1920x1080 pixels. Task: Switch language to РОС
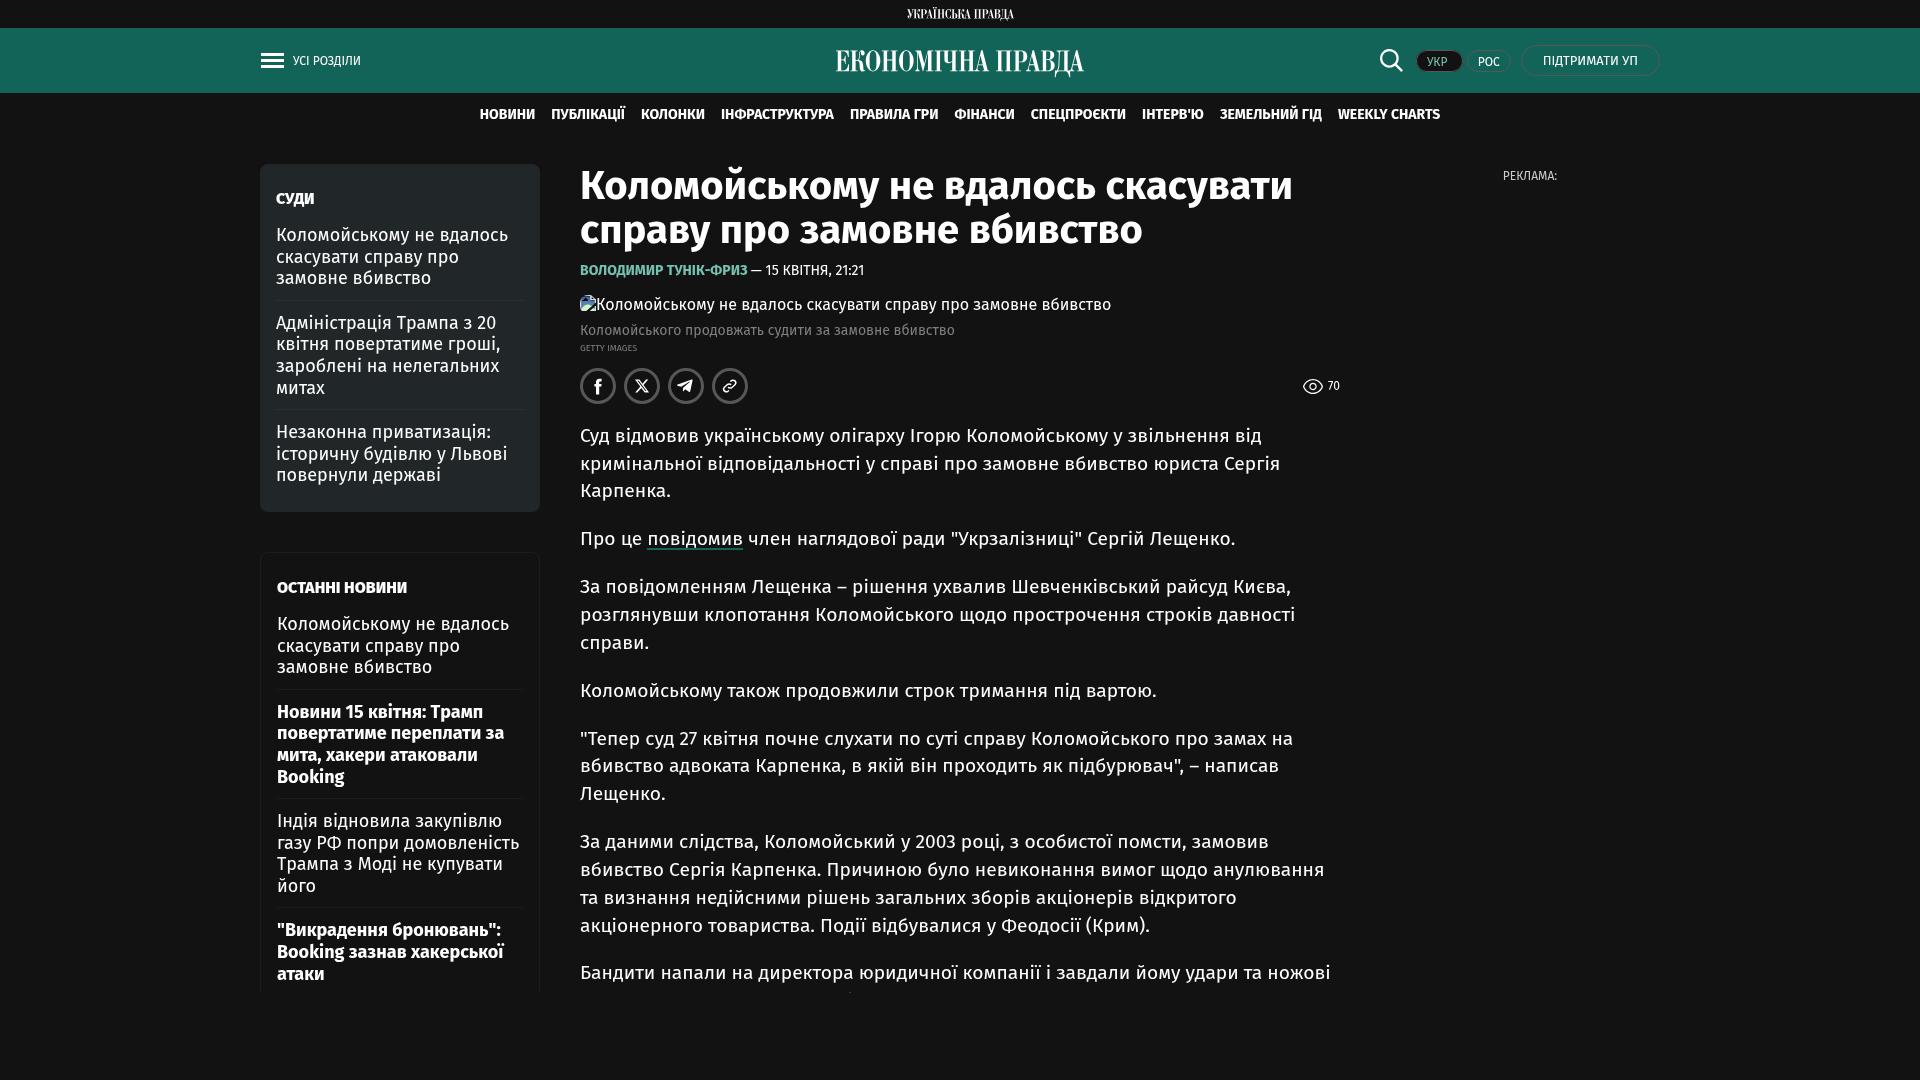(1488, 62)
